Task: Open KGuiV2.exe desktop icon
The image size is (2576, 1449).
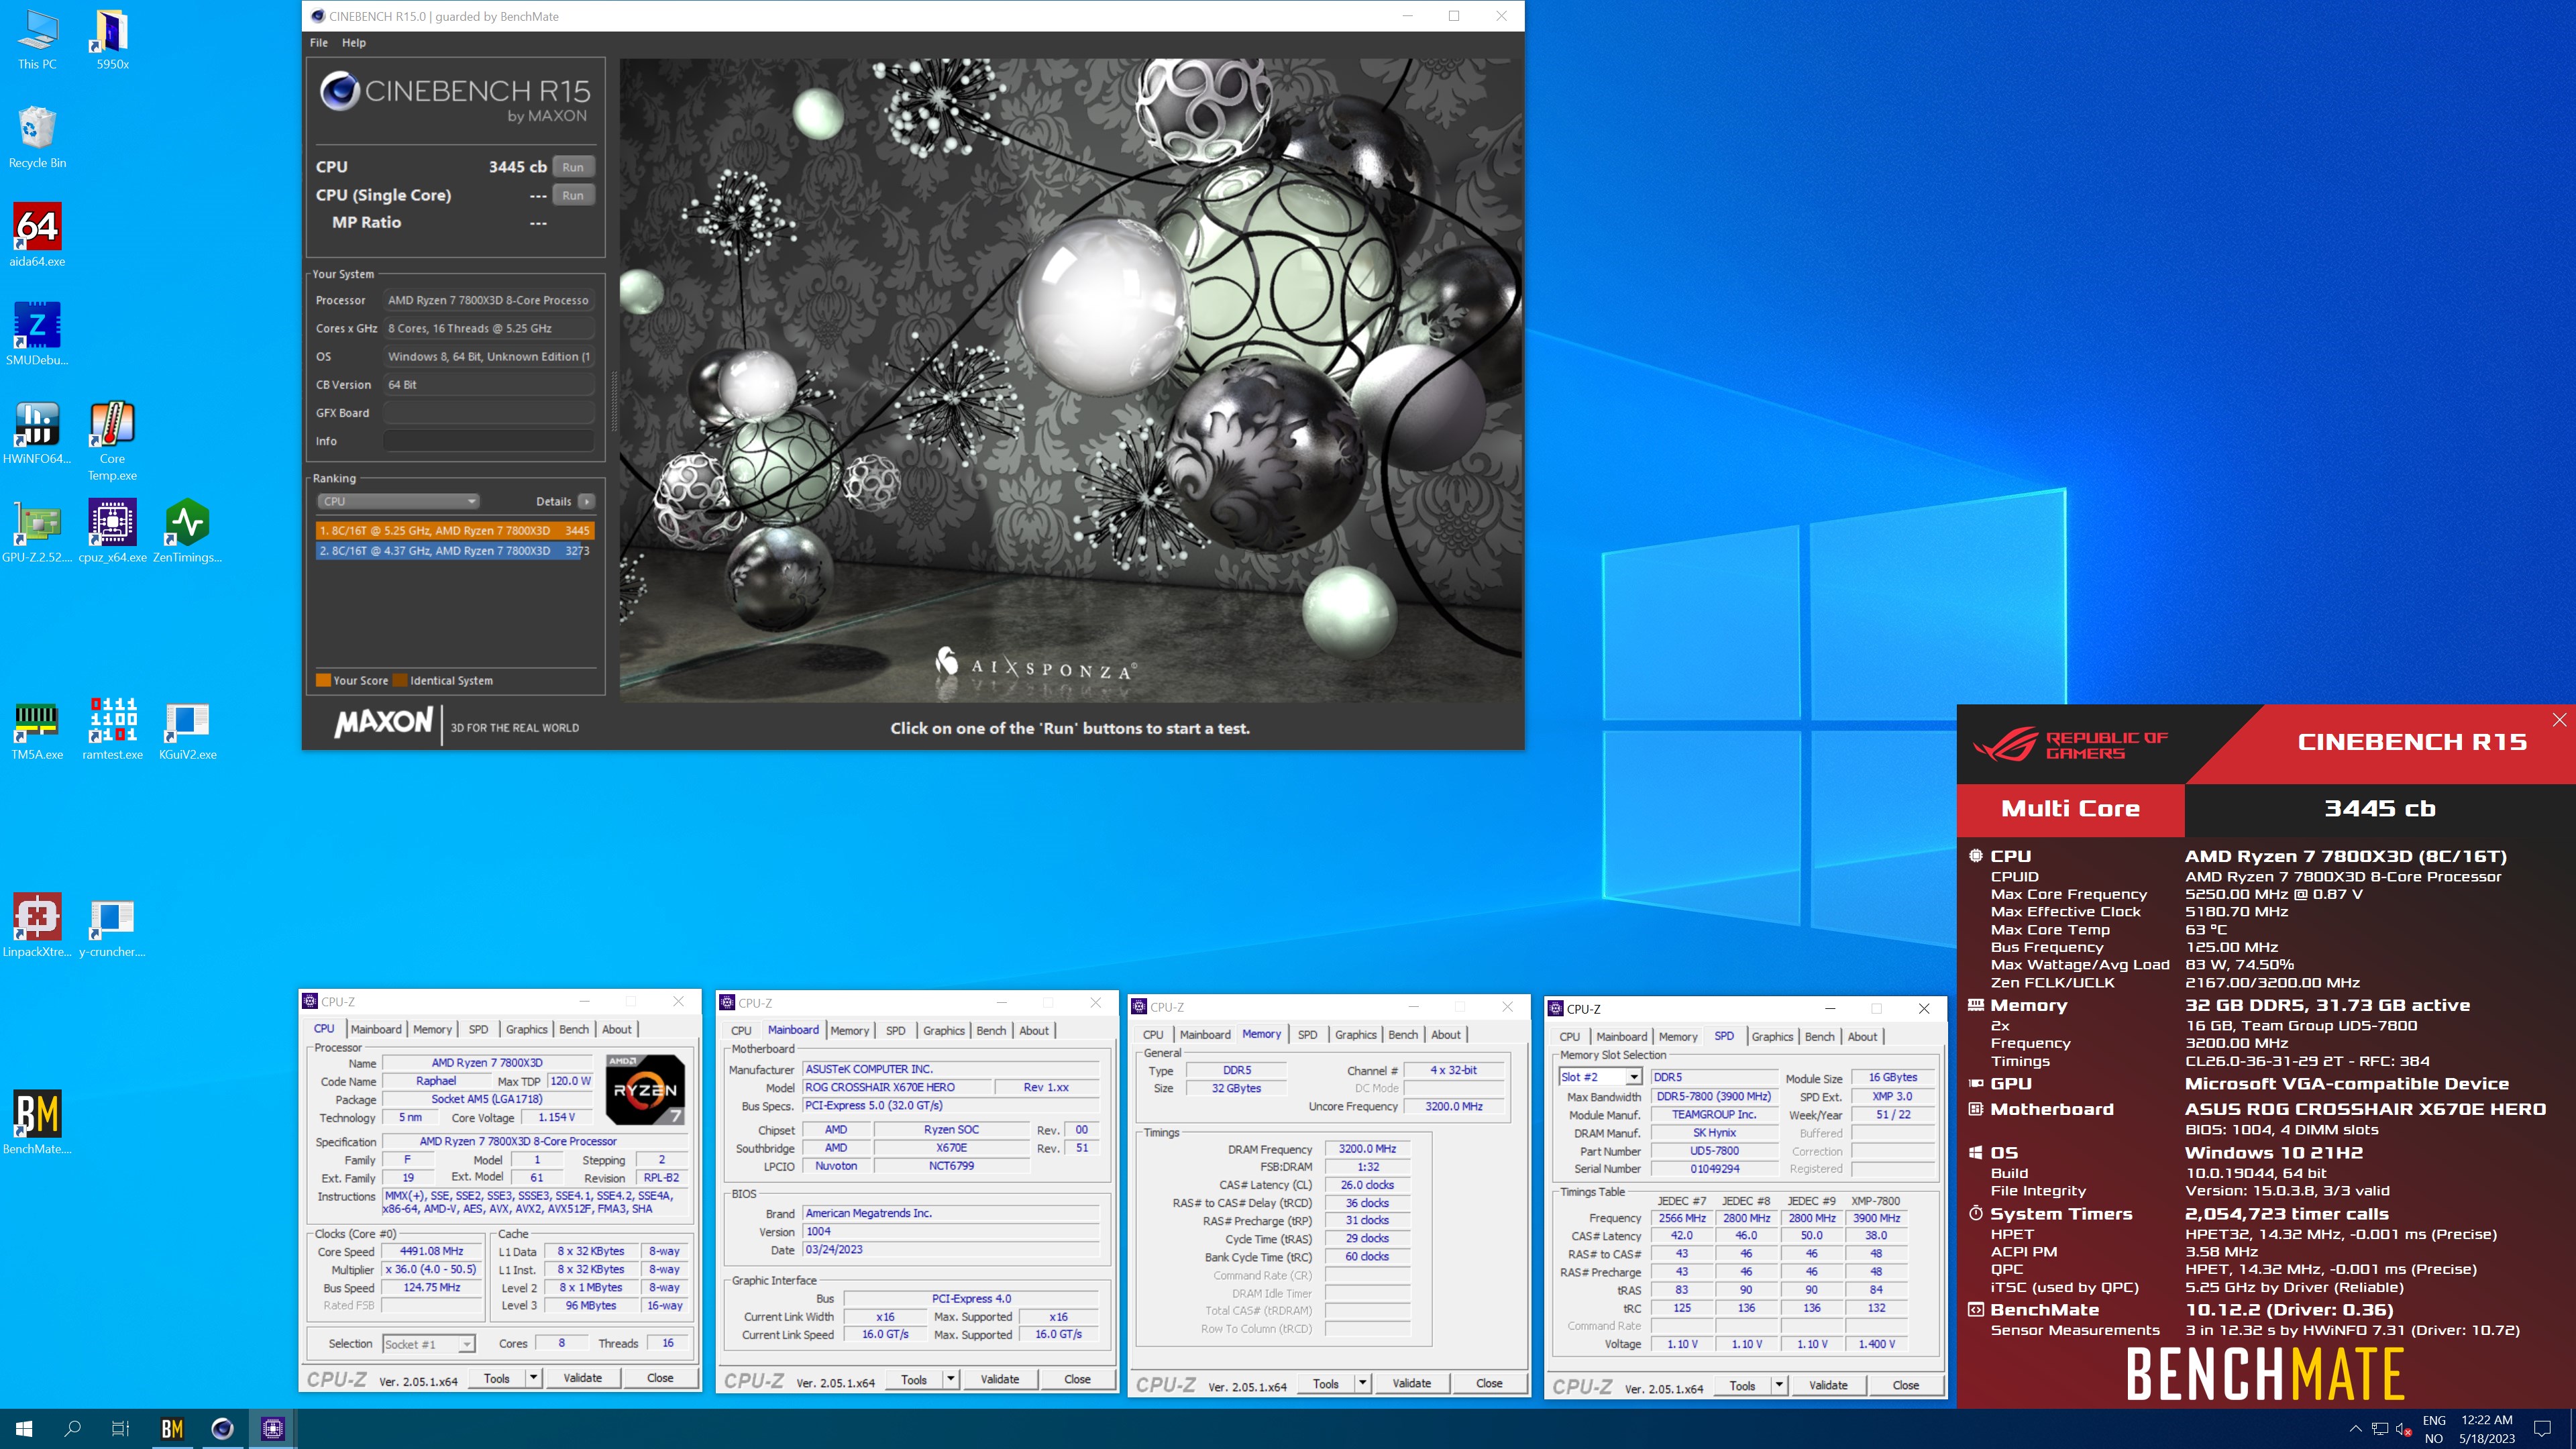Action: pos(187,729)
